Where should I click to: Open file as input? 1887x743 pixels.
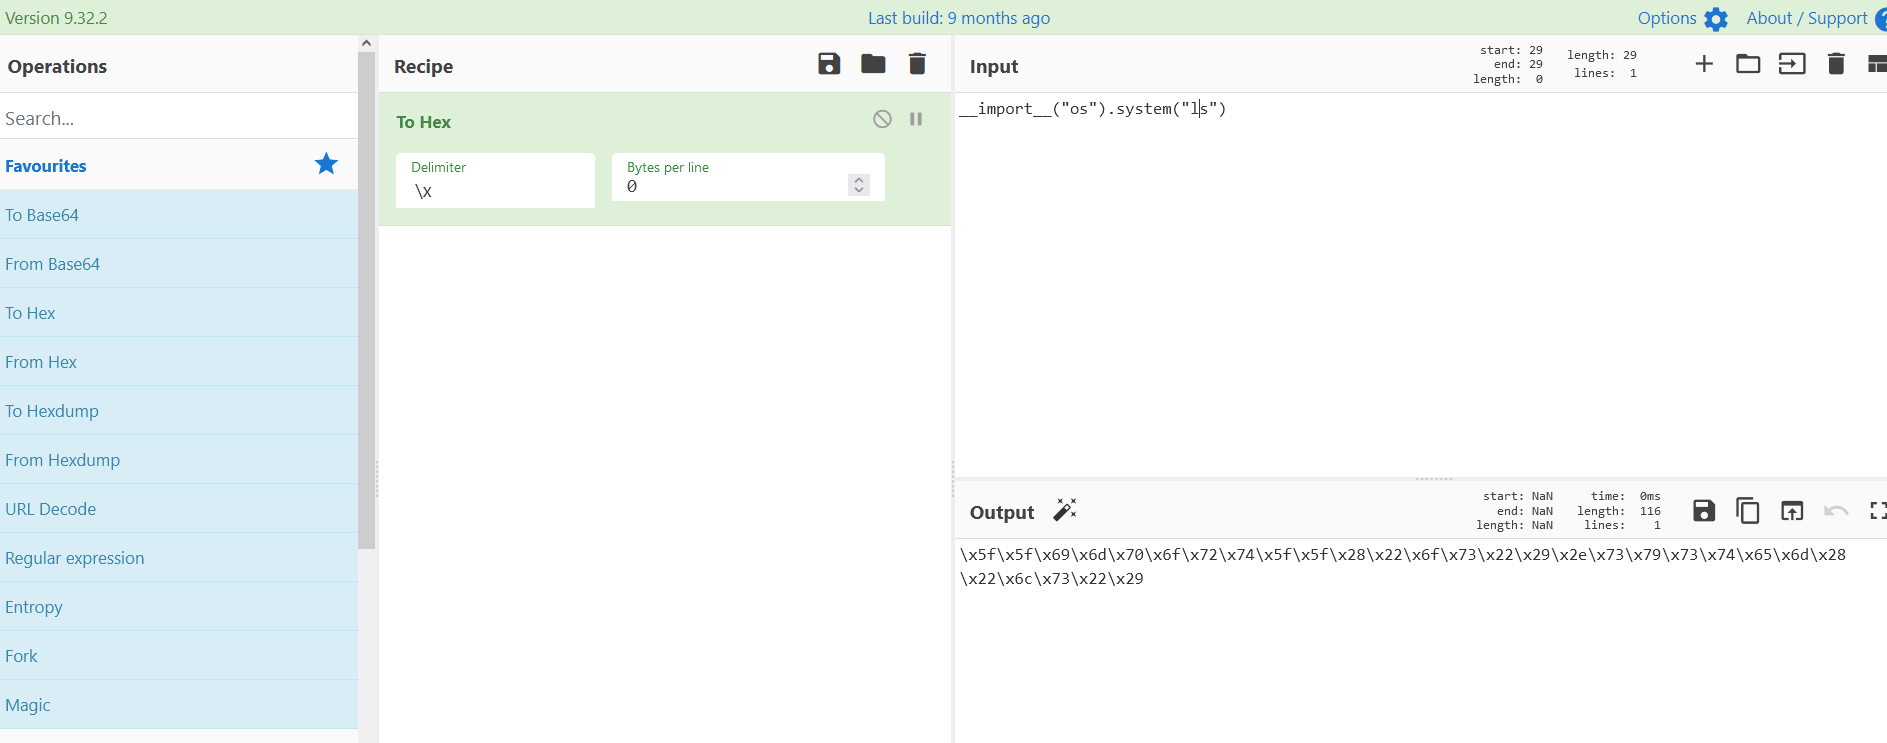tap(1792, 64)
